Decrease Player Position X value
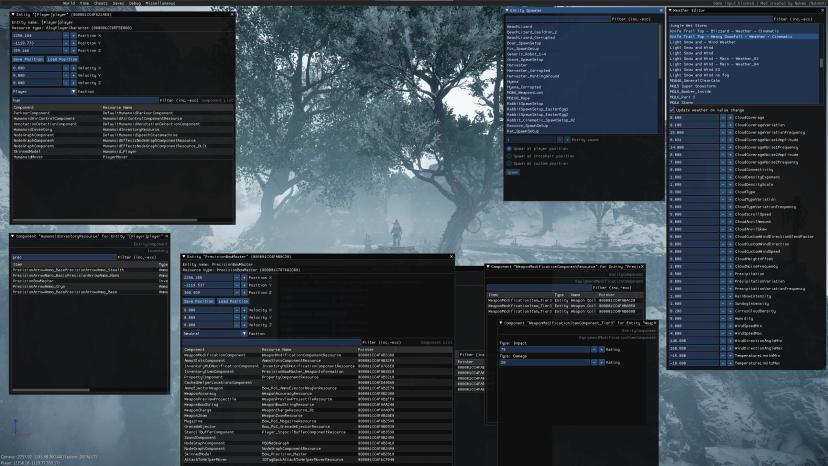This screenshot has width=828, height=466. (66, 35)
